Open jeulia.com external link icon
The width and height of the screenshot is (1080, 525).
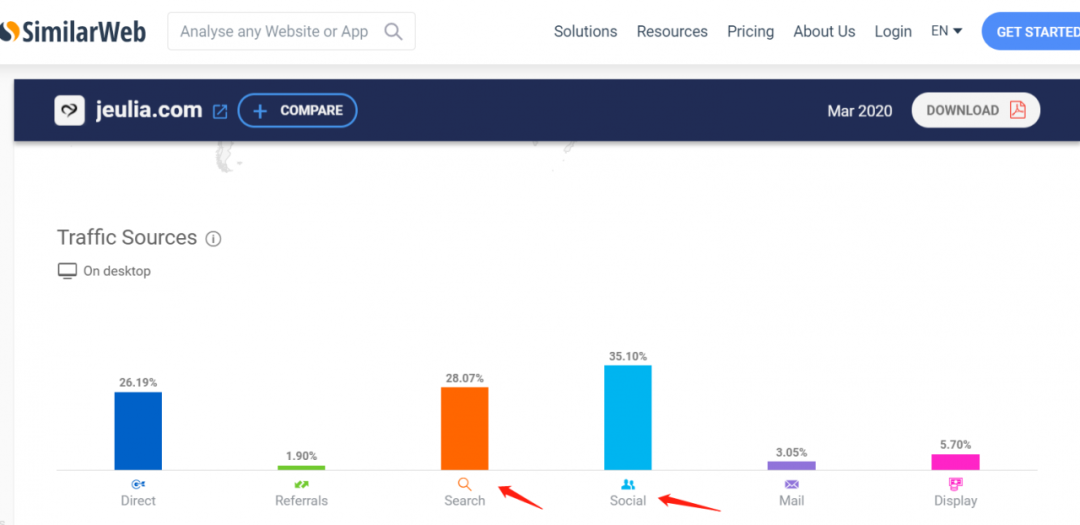point(220,111)
